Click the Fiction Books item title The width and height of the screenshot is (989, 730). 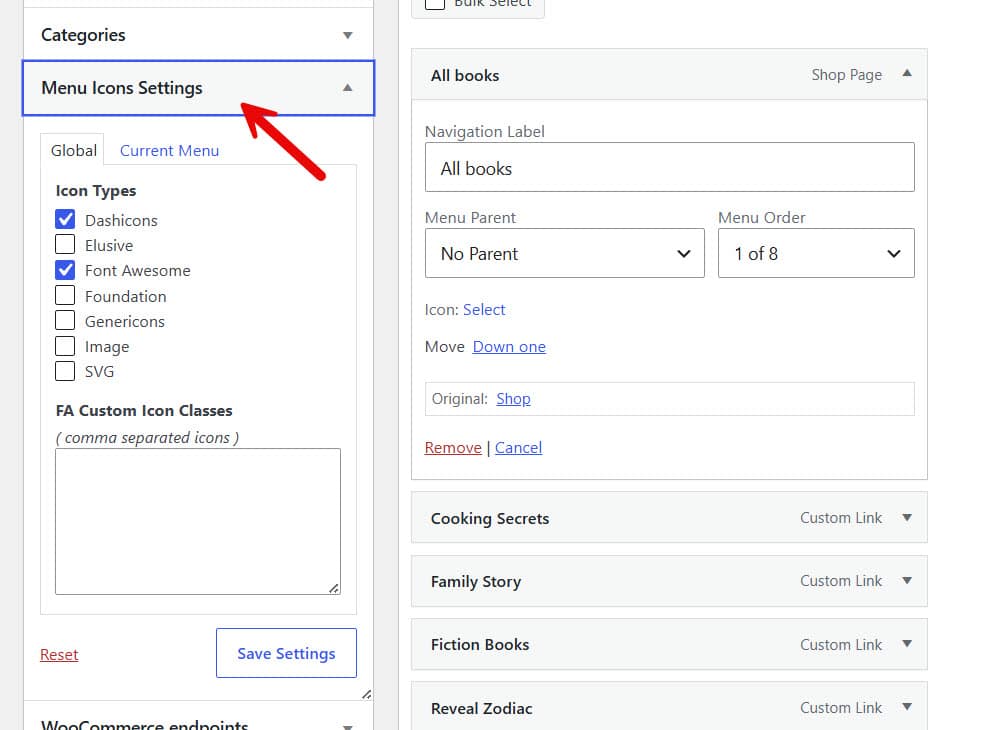coord(480,644)
